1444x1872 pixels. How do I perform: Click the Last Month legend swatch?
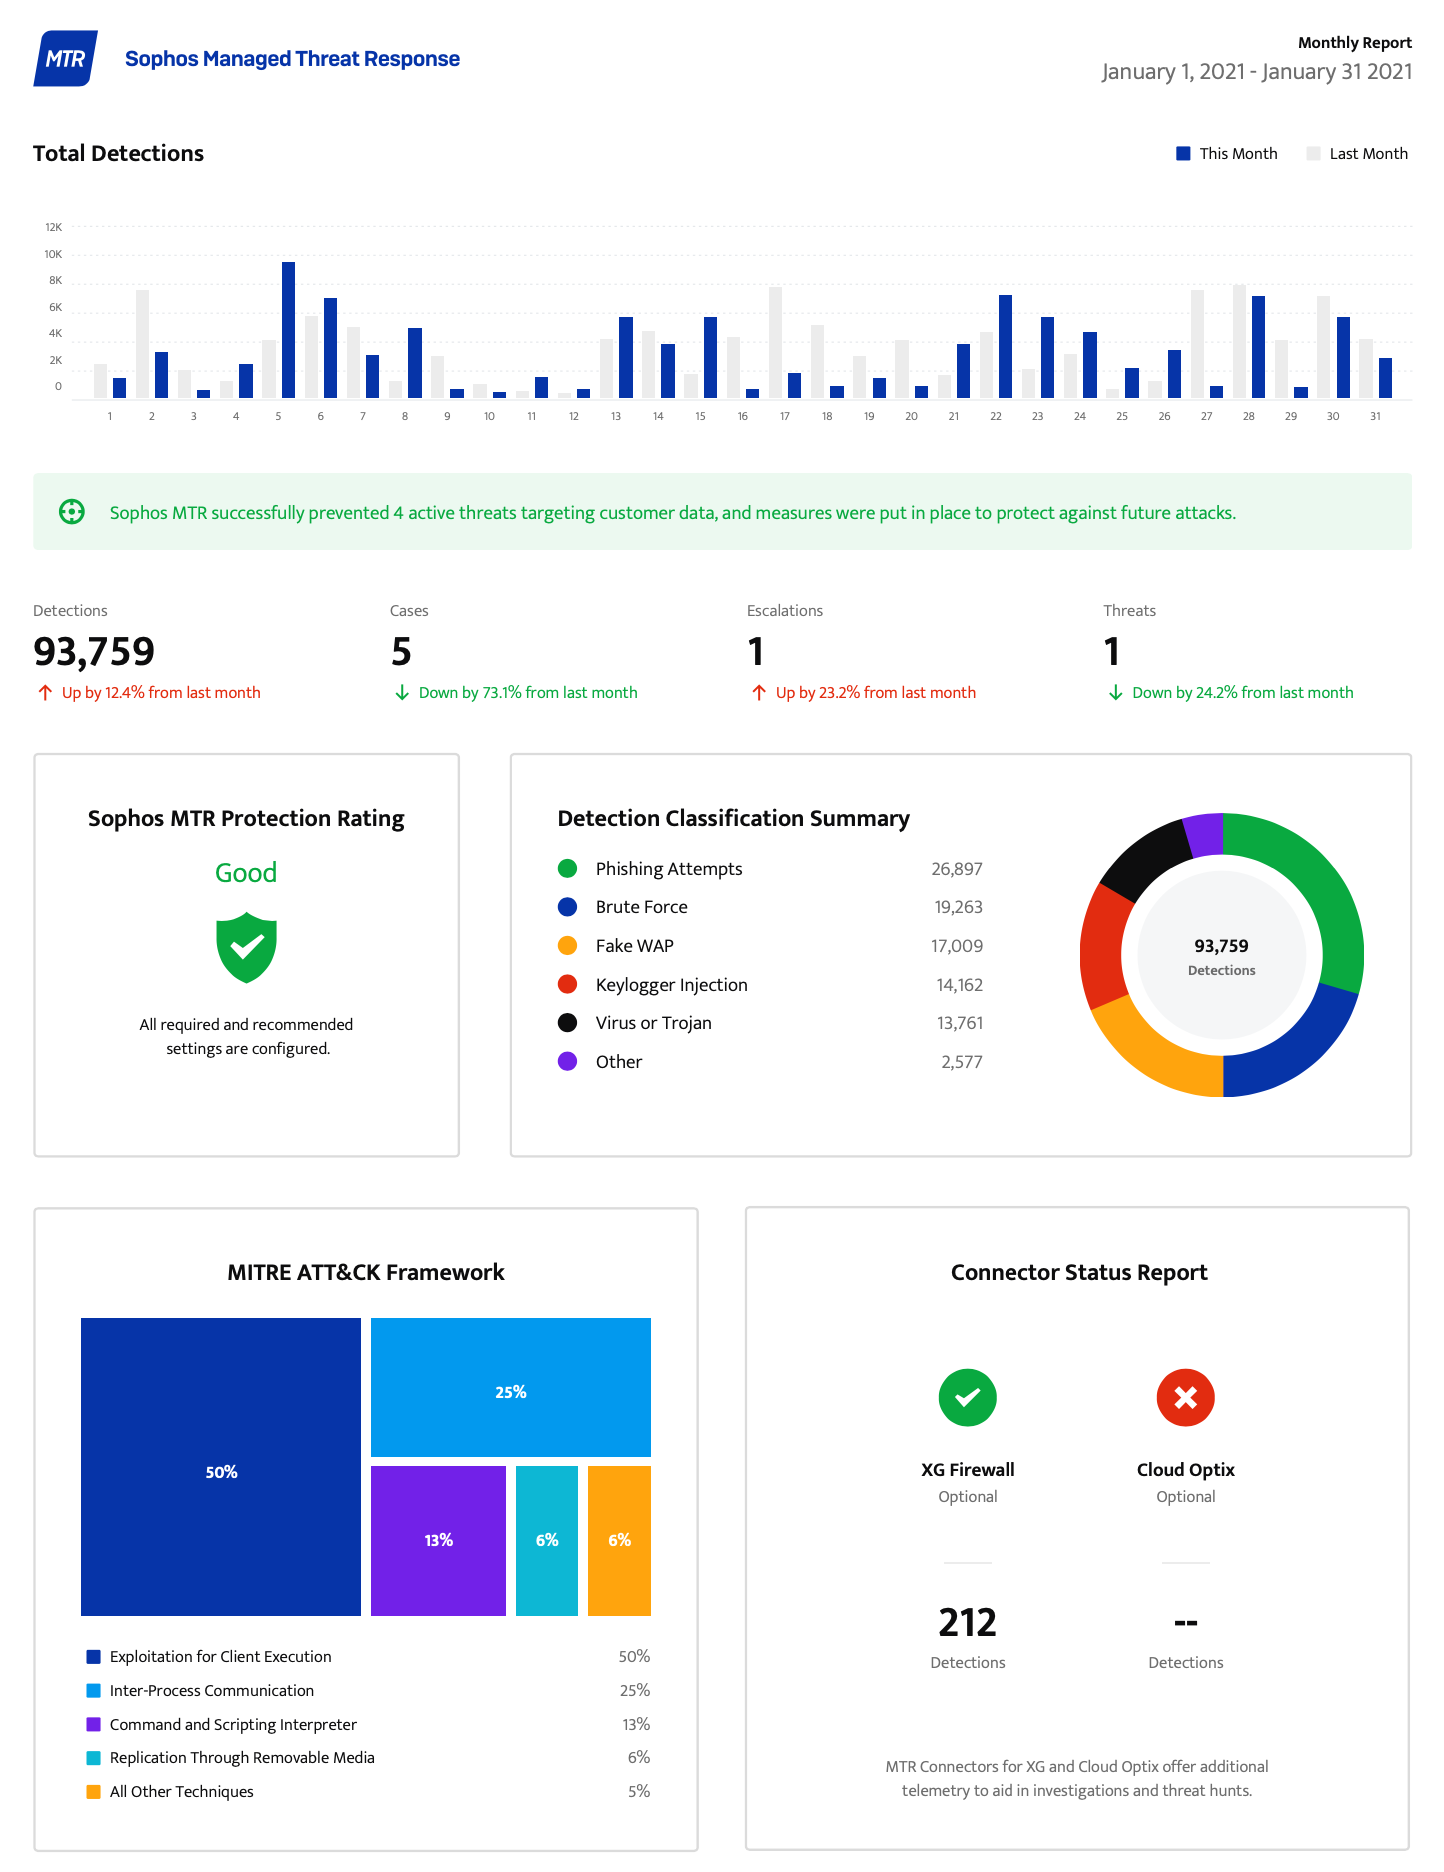coord(1313,153)
